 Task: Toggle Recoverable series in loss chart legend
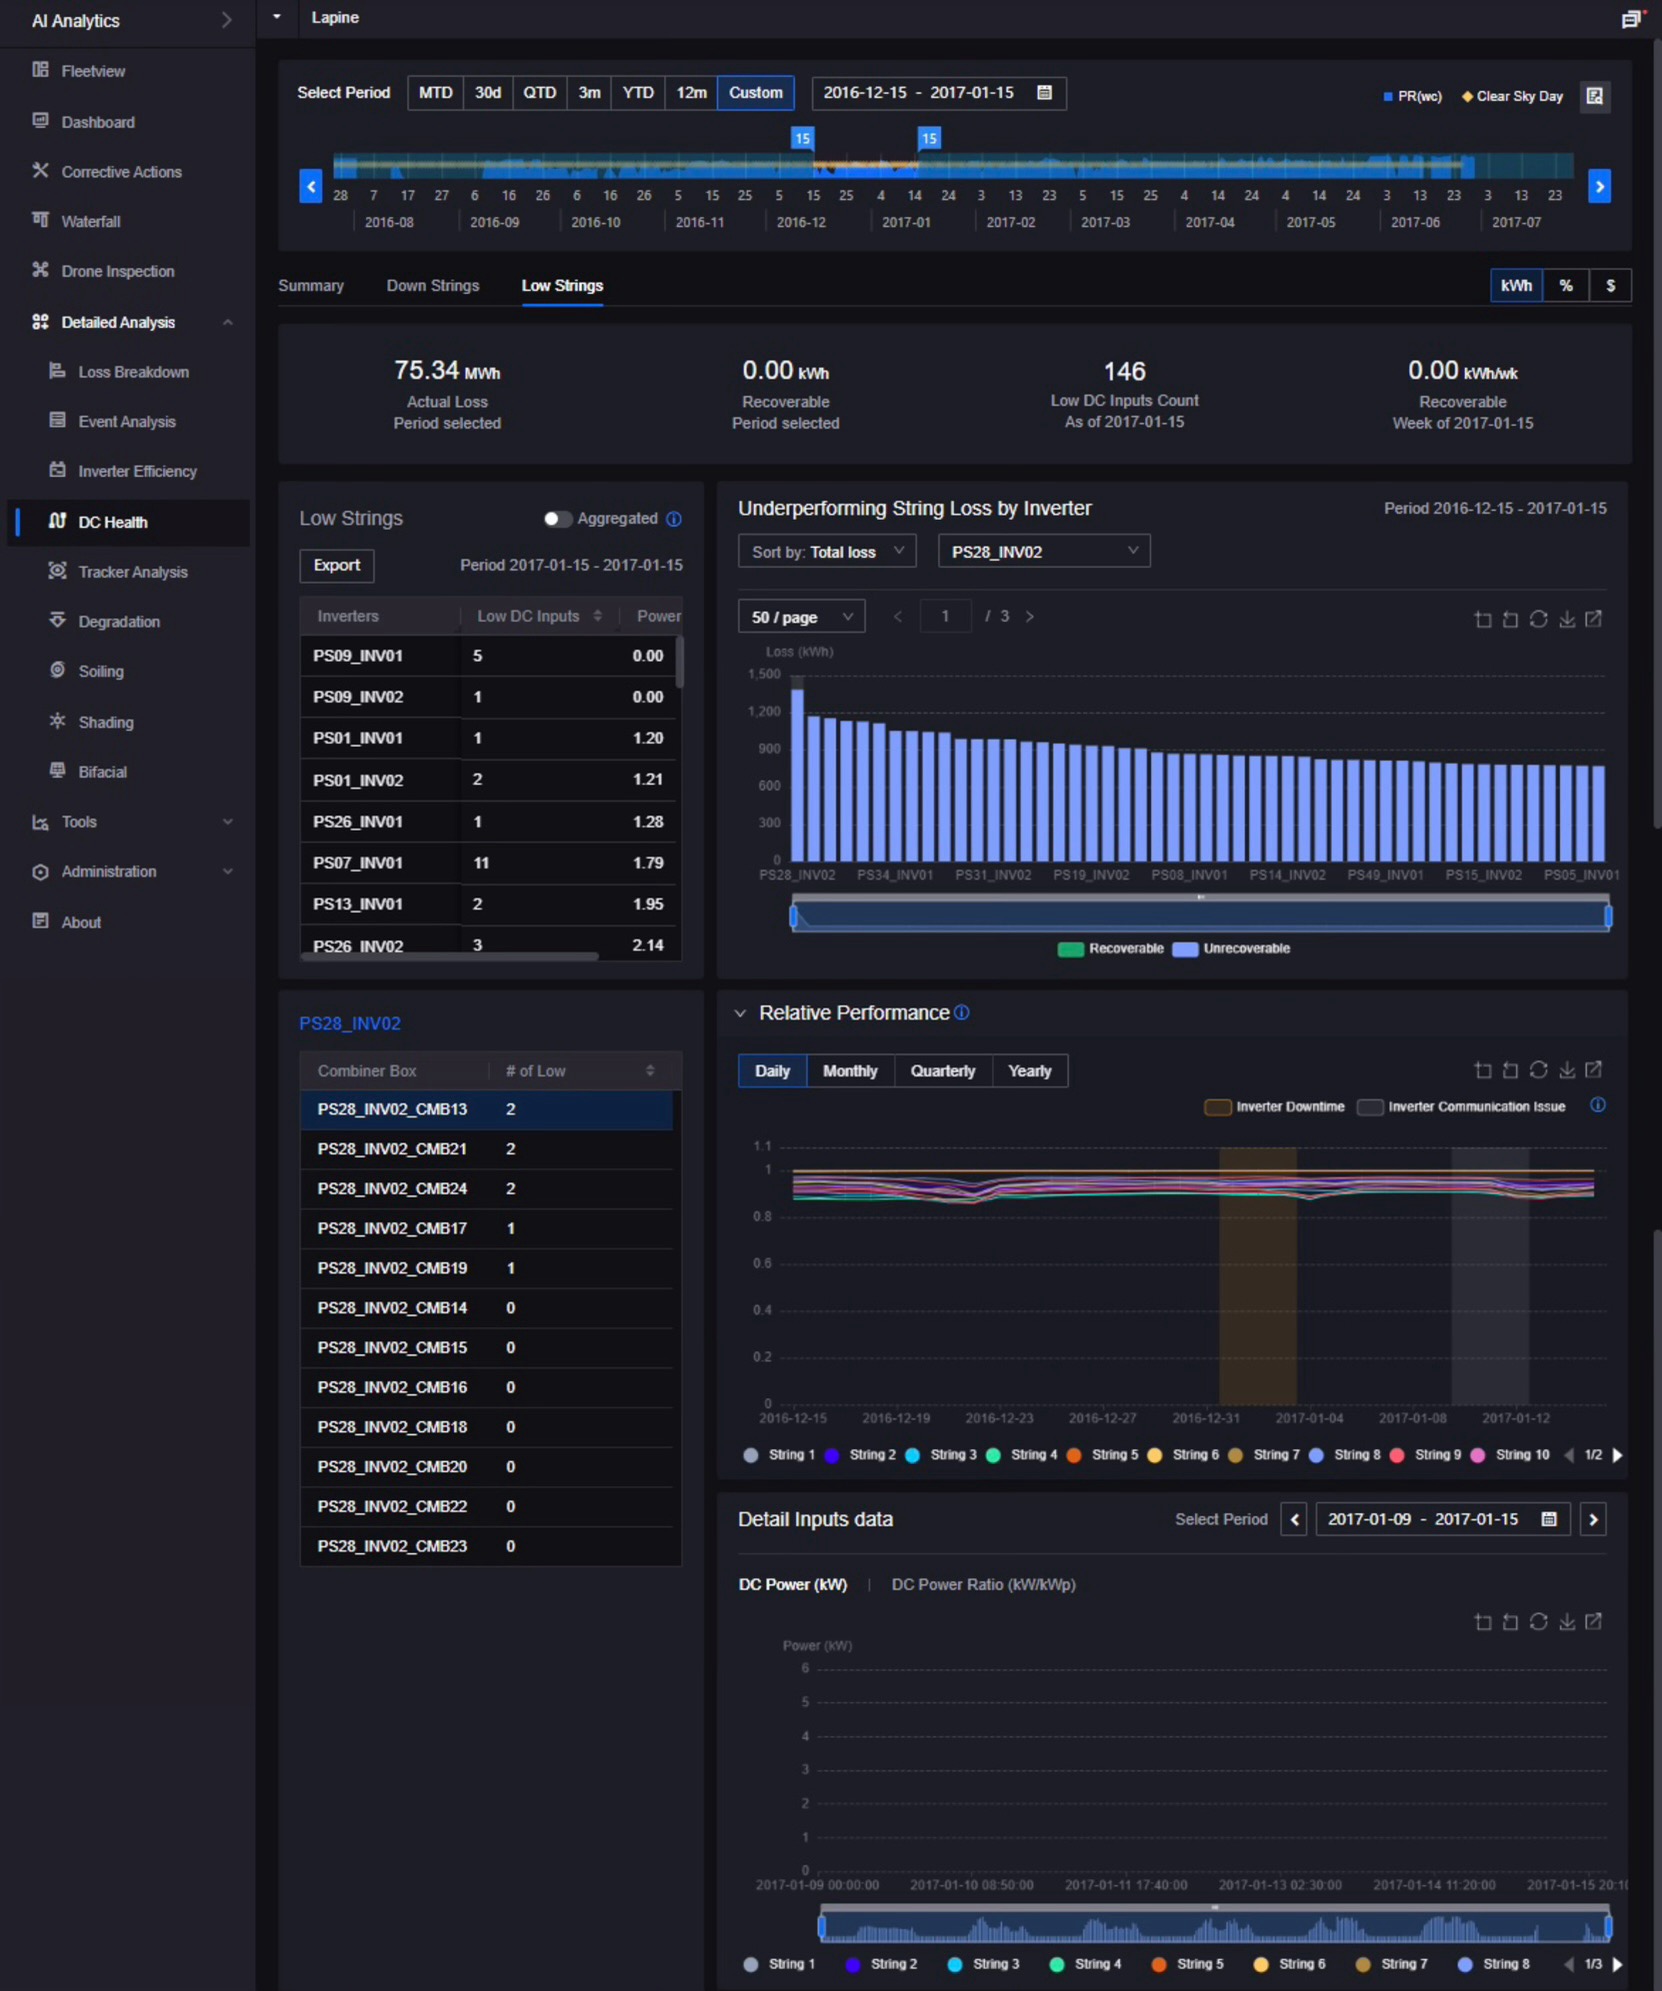[x=1111, y=949]
